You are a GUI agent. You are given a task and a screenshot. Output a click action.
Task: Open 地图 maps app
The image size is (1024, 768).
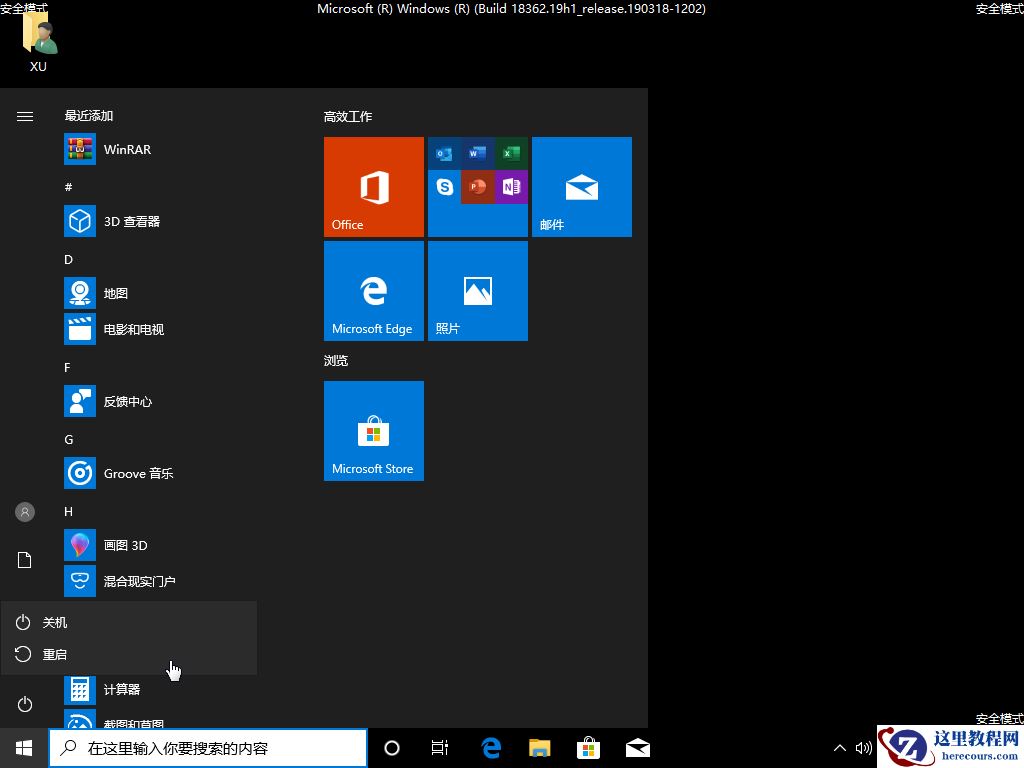click(x=115, y=294)
